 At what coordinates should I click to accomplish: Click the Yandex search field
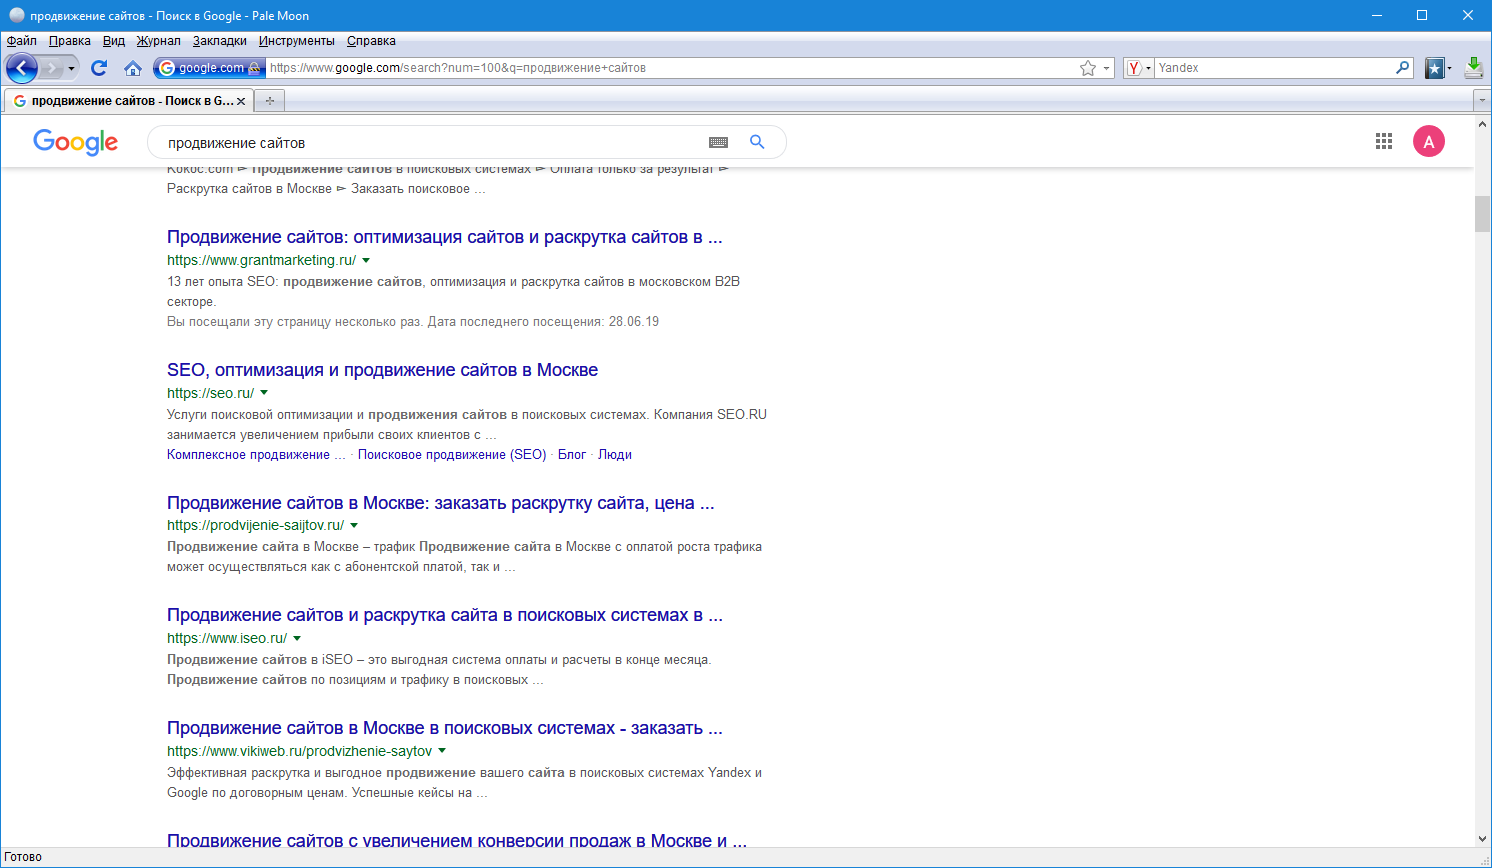[x=1274, y=68]
